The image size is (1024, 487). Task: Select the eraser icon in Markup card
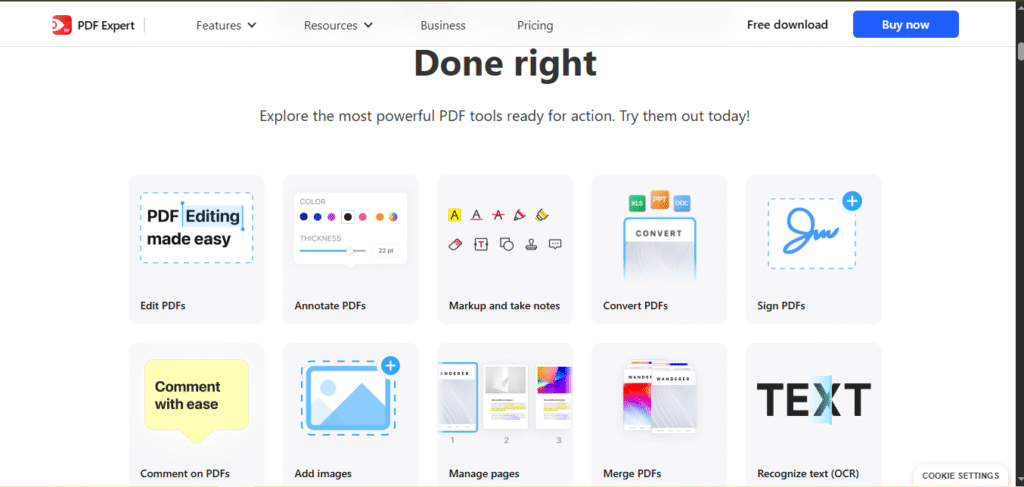454,243
